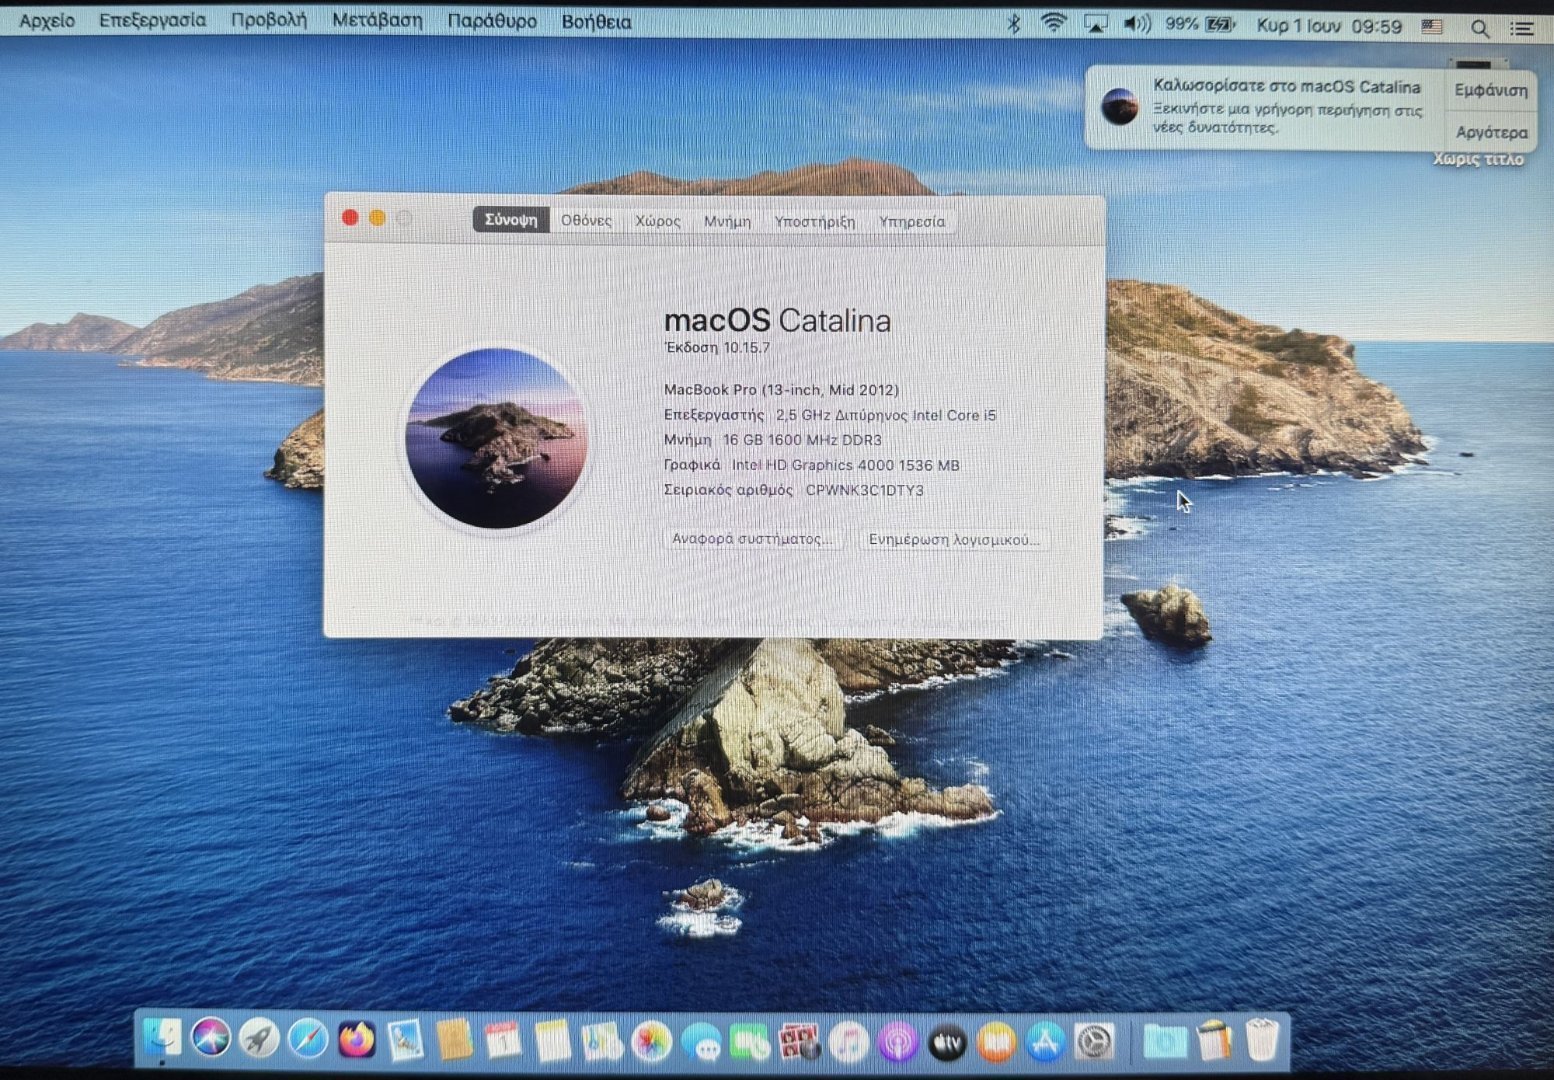The image size is (1554, 1080).
Task: Click the welcome notification's Catalina icon
Action: [x=1119, y=106]
